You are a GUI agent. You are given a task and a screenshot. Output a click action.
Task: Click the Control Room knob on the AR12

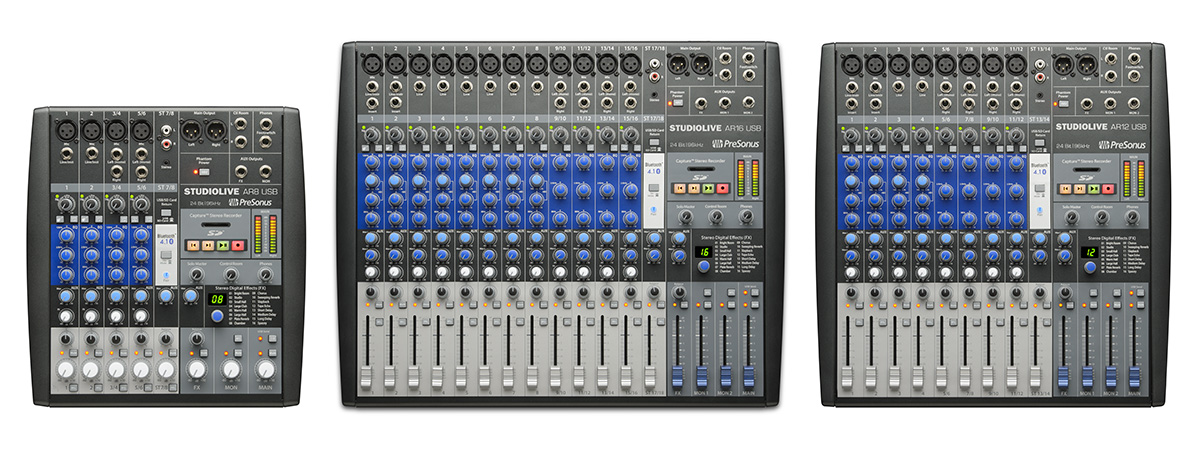click(x=1102, y=217)
